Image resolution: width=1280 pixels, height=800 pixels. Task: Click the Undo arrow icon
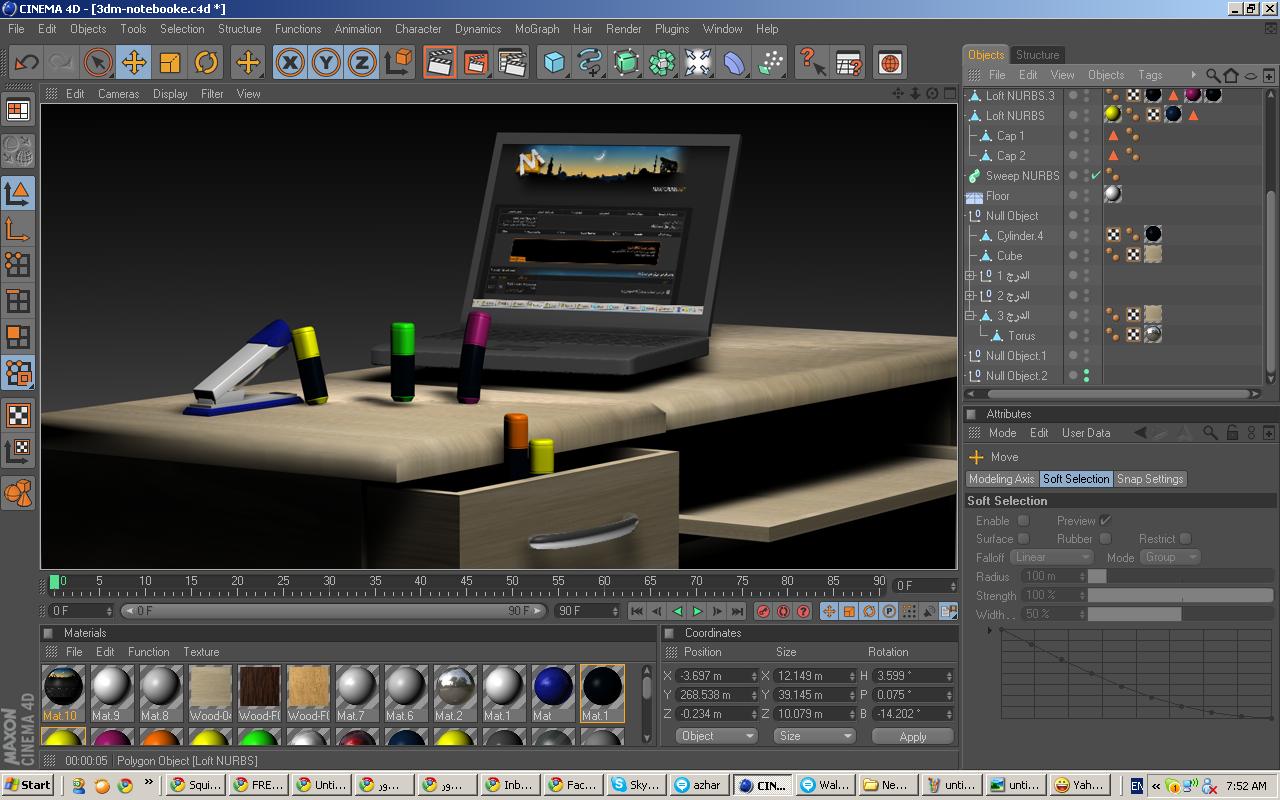26,63
